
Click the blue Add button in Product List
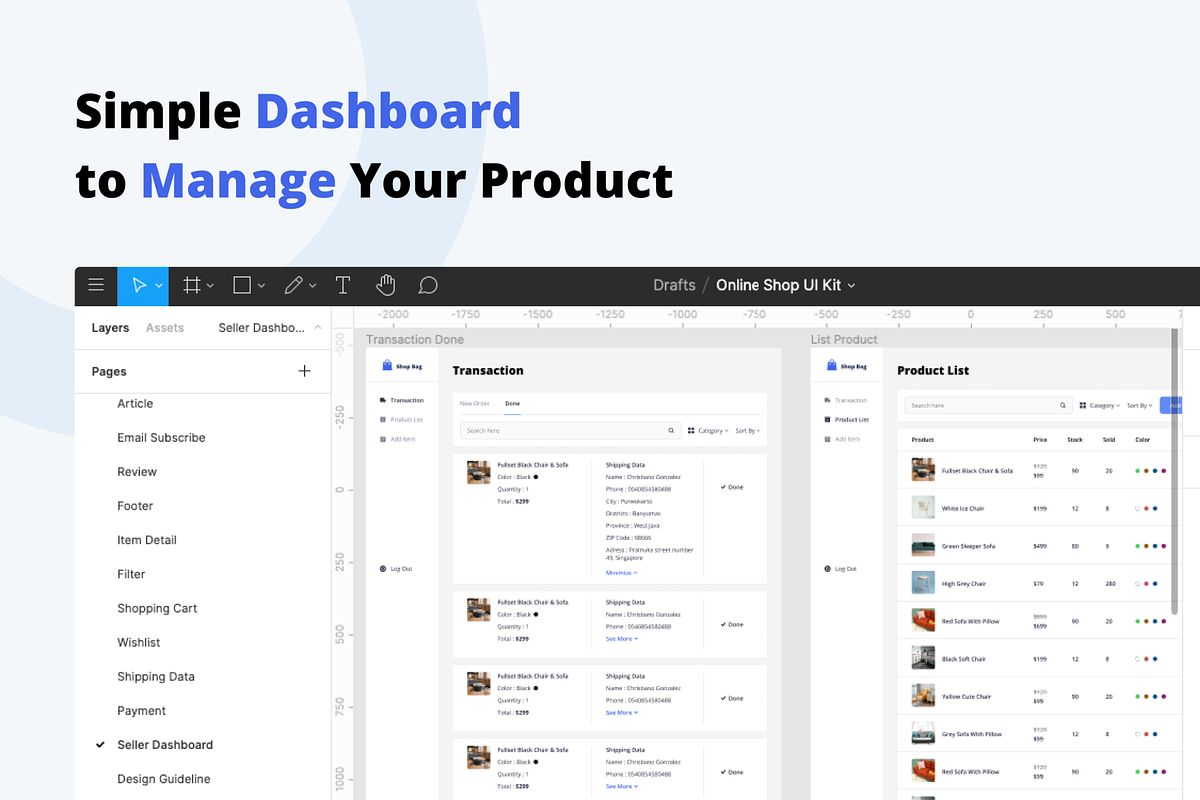(x=1171, y=405)
